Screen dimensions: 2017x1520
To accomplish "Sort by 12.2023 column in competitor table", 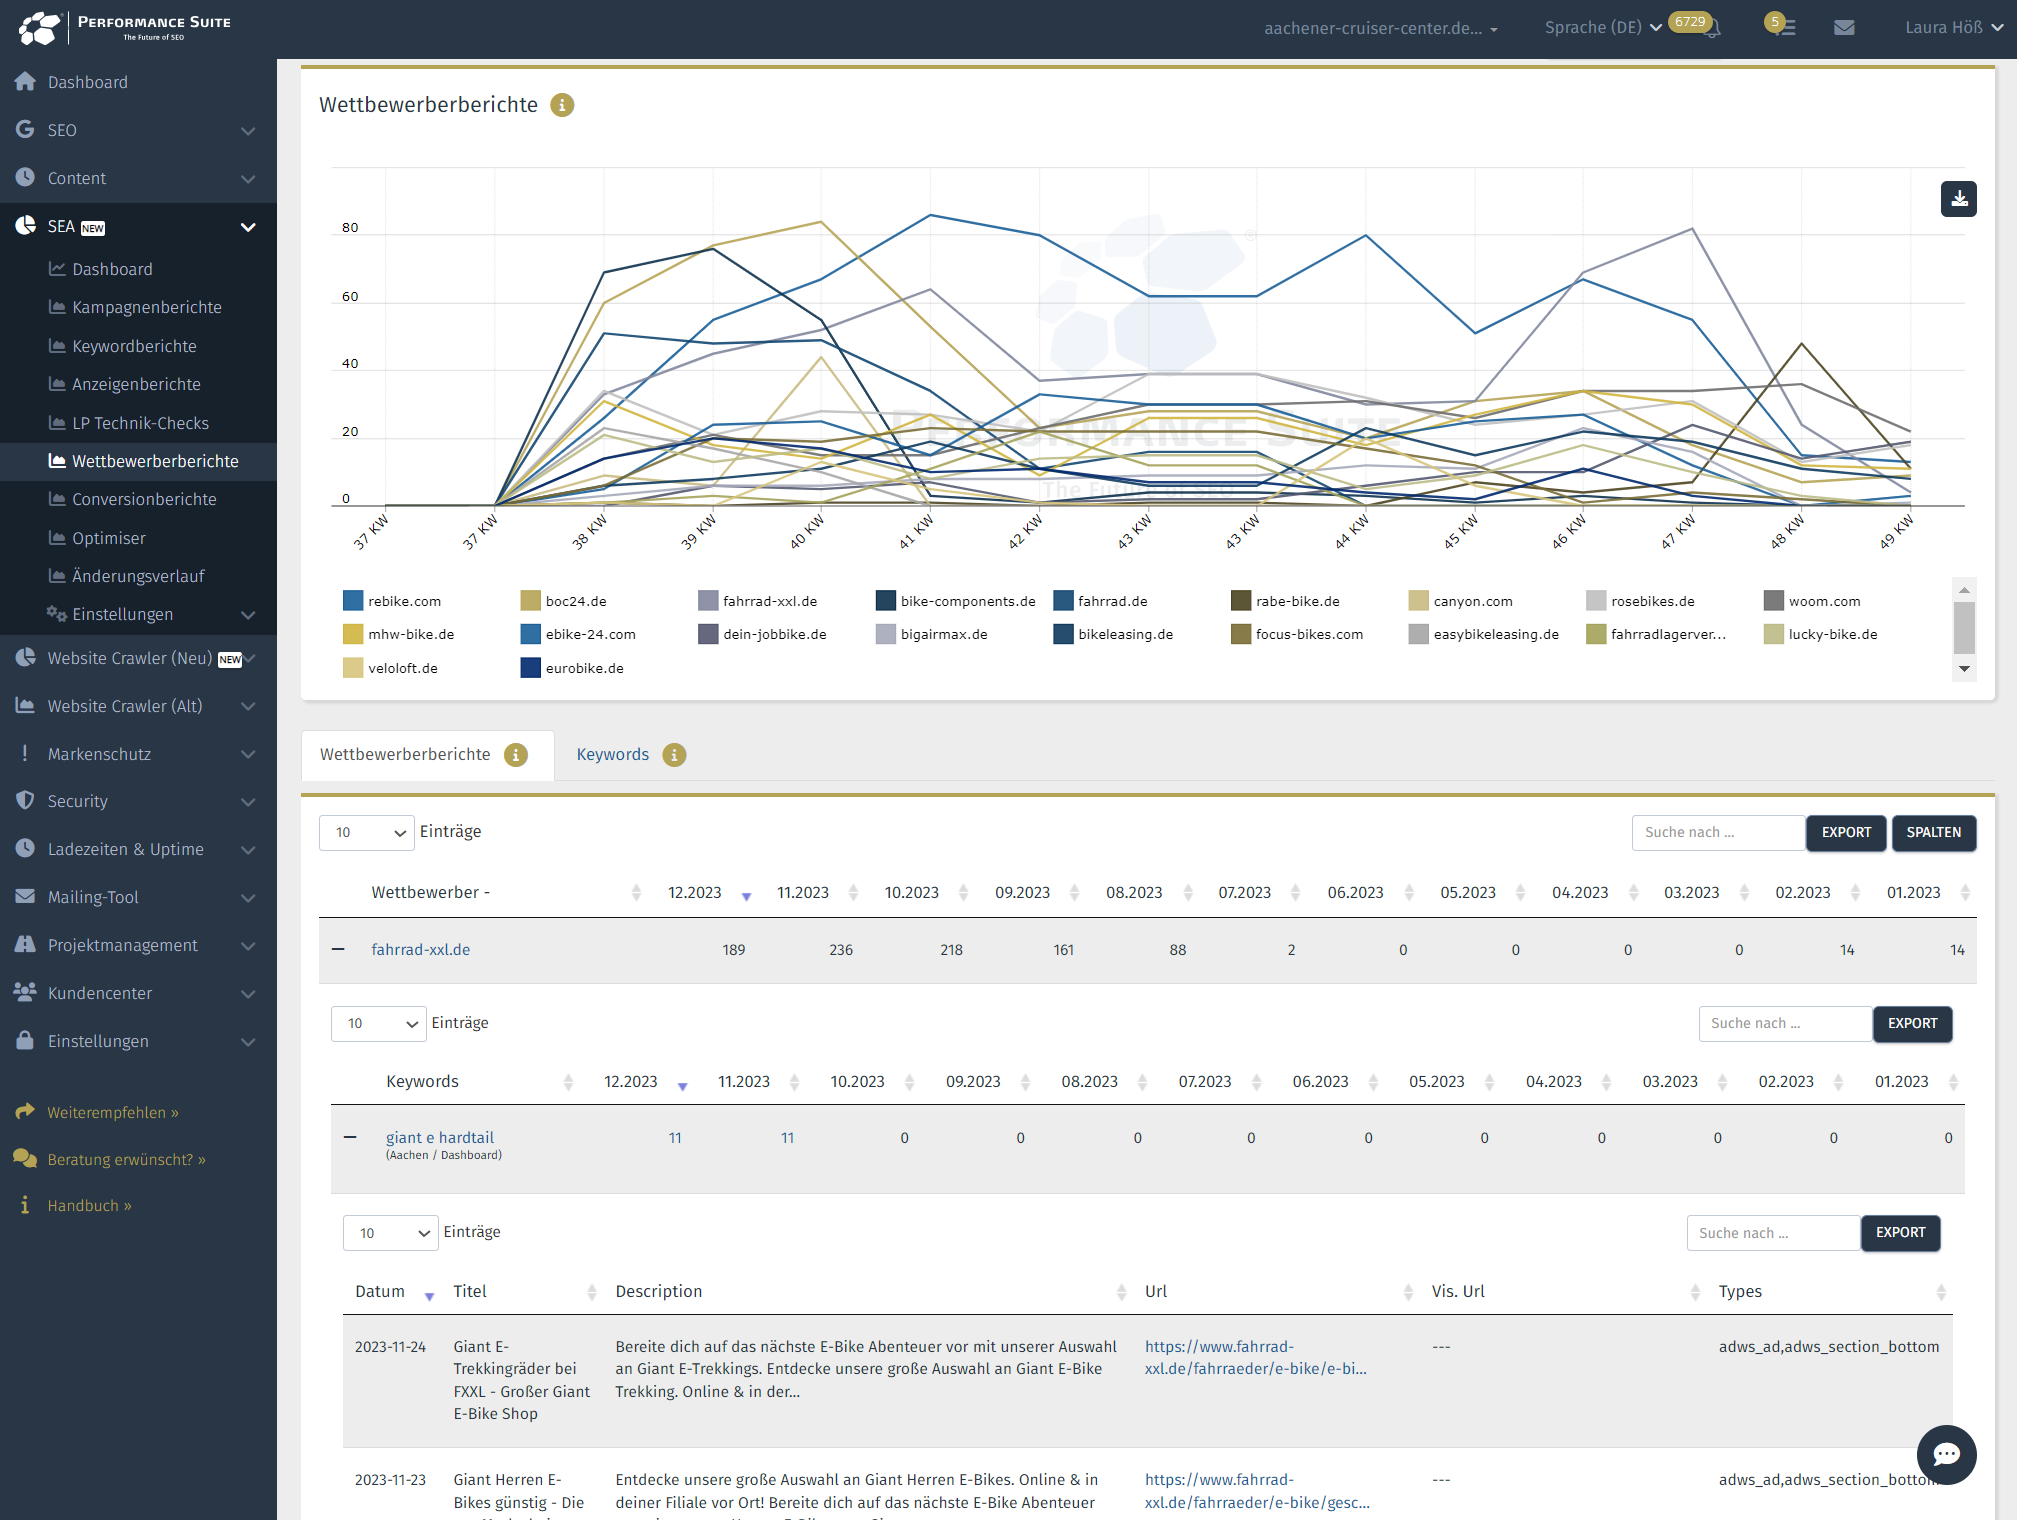I will click(709, 893).
